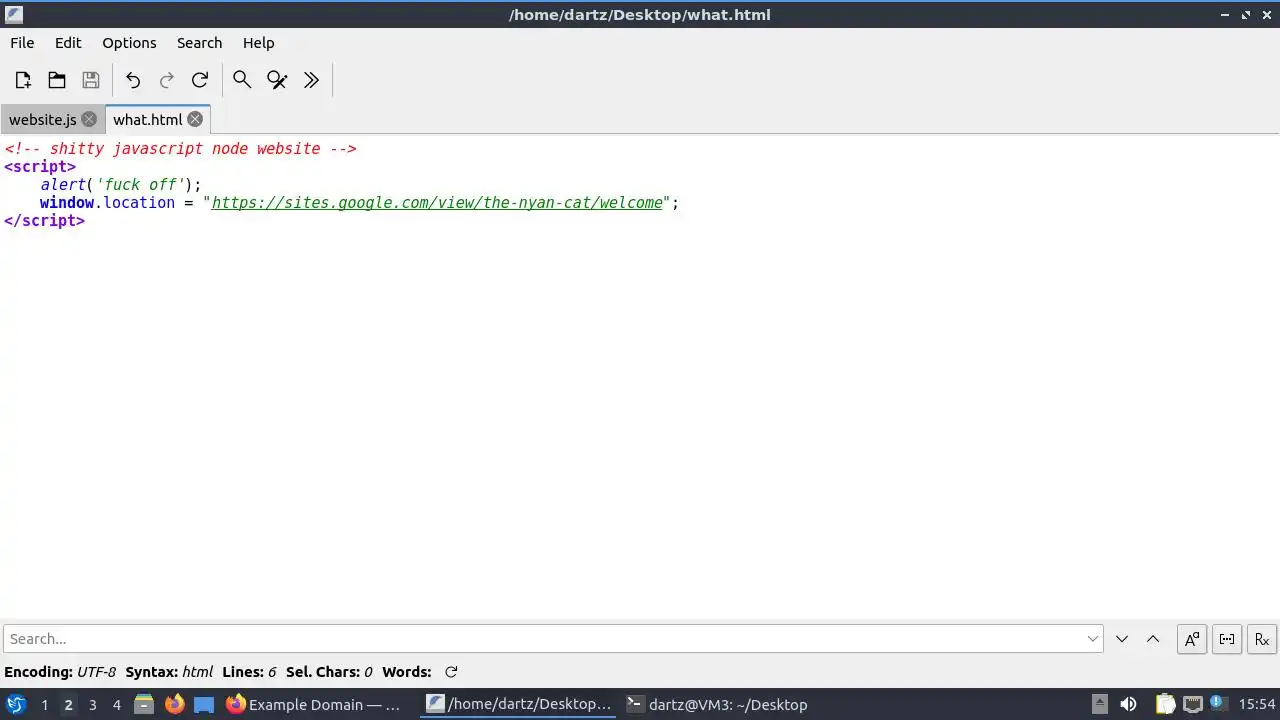
Task: Open the File menu
Action: 22,43
